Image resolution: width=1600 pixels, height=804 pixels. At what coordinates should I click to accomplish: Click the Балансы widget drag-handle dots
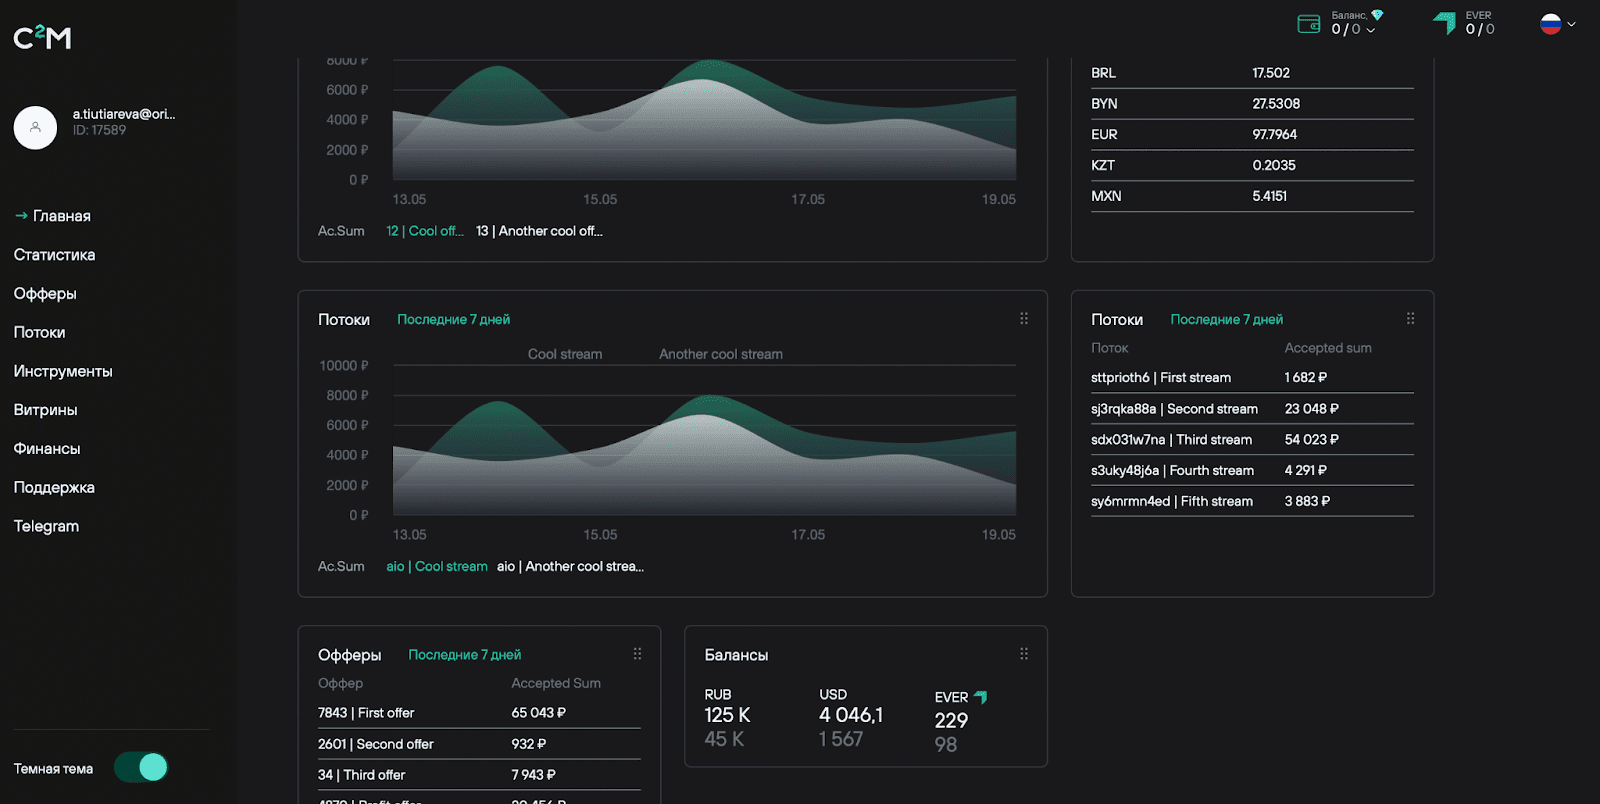tap(1023, 654)
